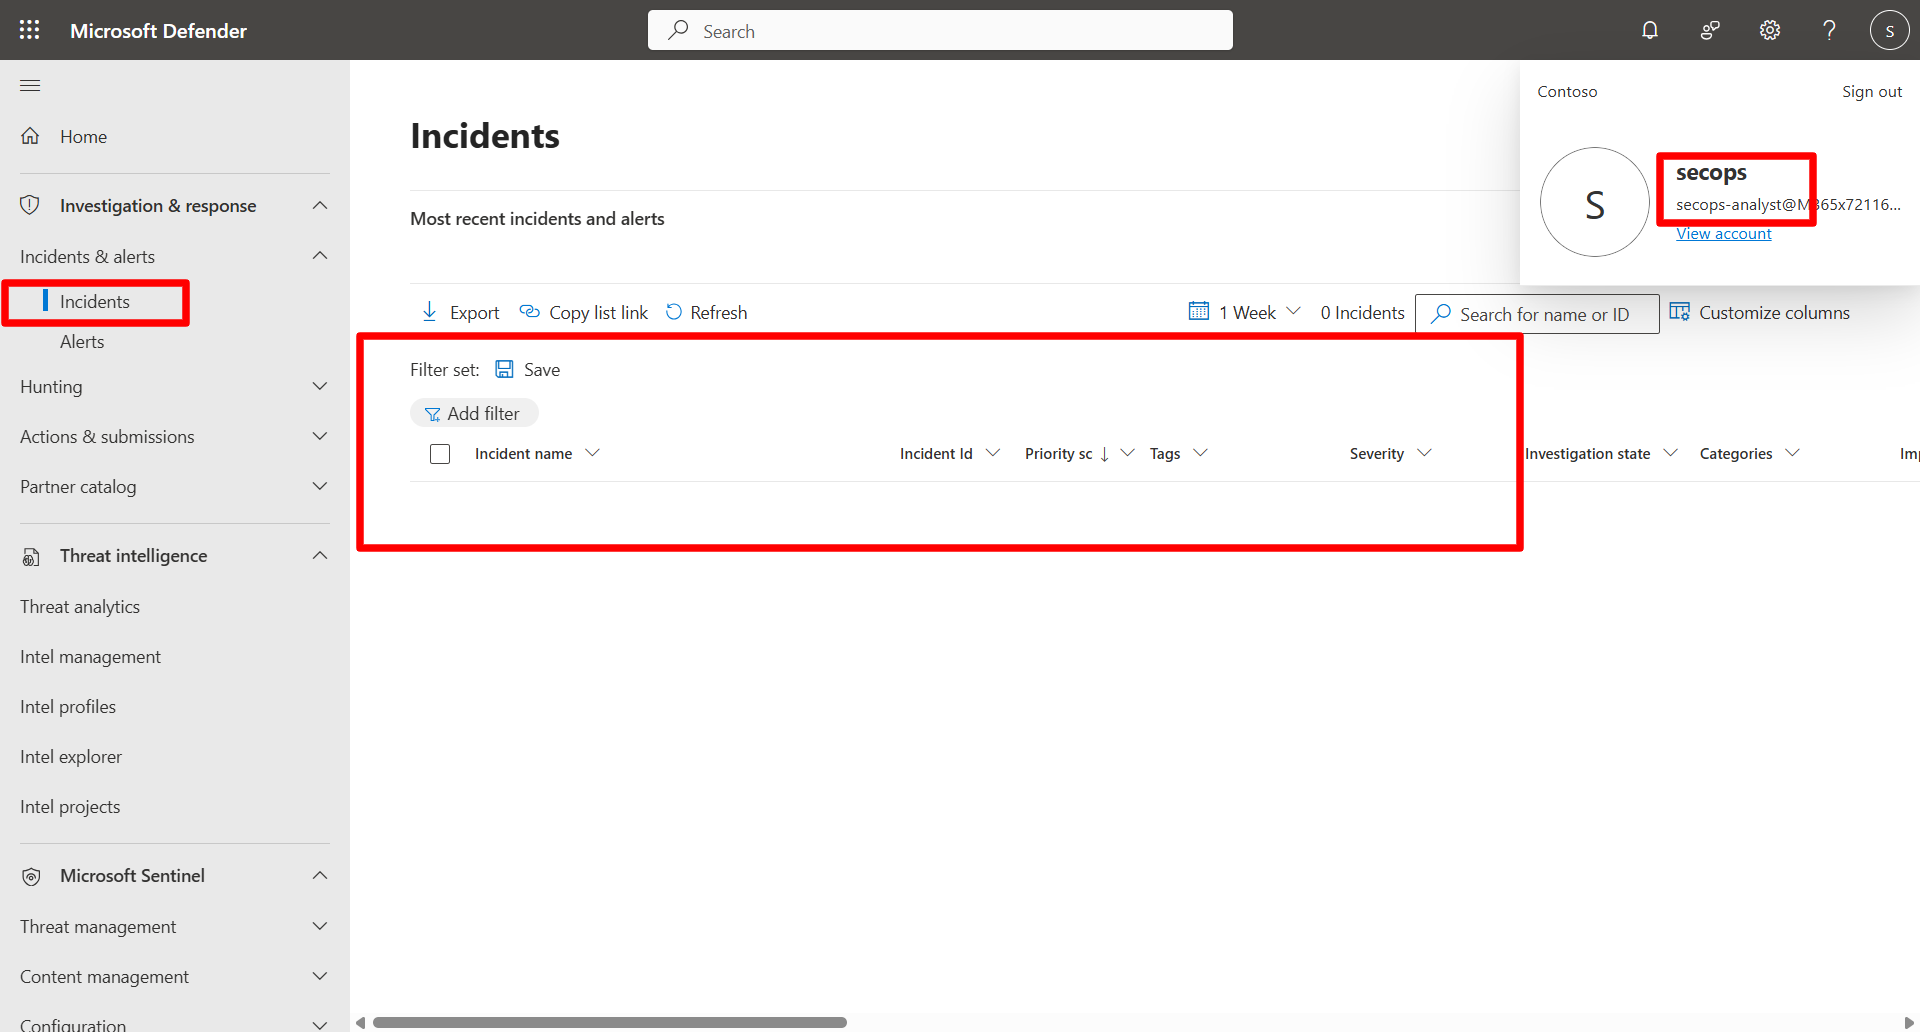Click the Copy list link chain icon
Screen dimensions: 1920x1032
pyautogui.click(x=530, y=312)
